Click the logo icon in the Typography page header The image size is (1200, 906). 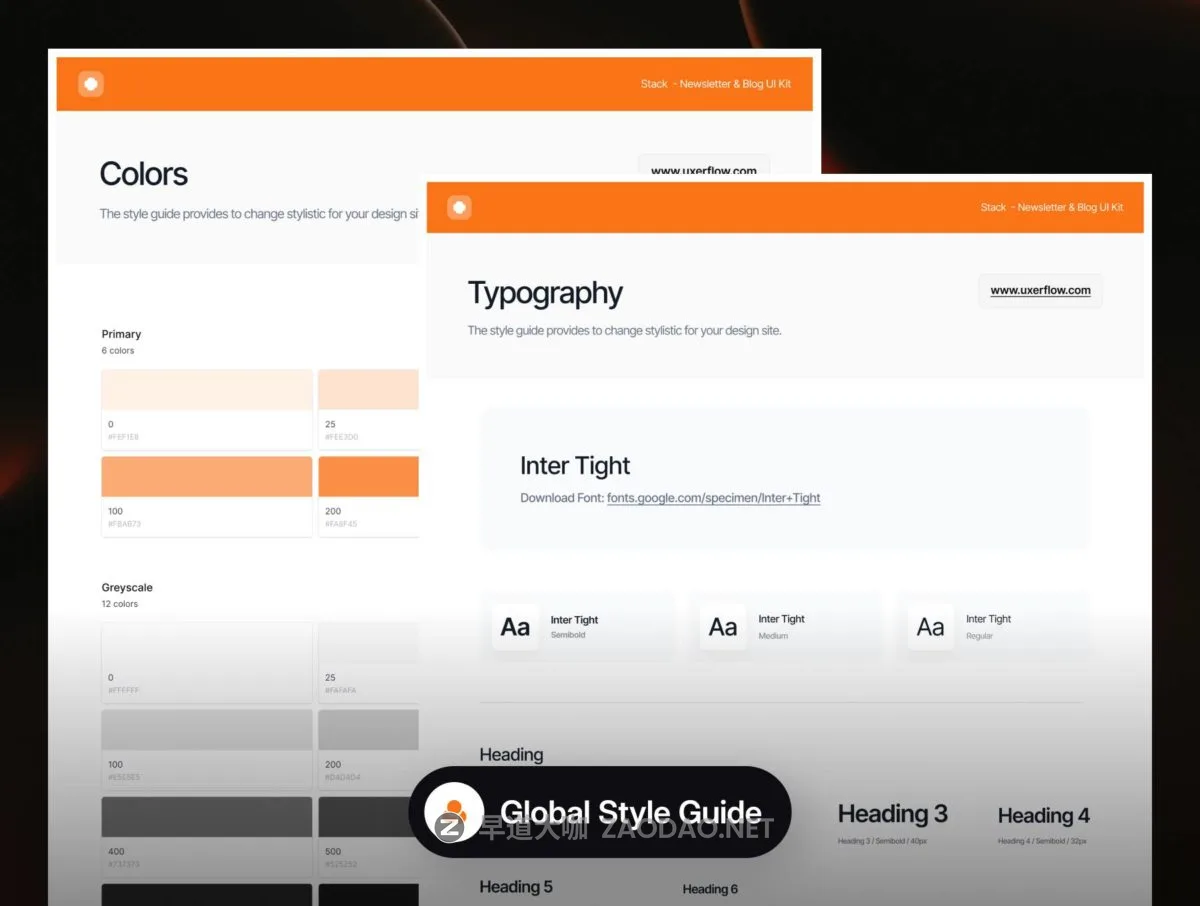[x=459, y=207]
